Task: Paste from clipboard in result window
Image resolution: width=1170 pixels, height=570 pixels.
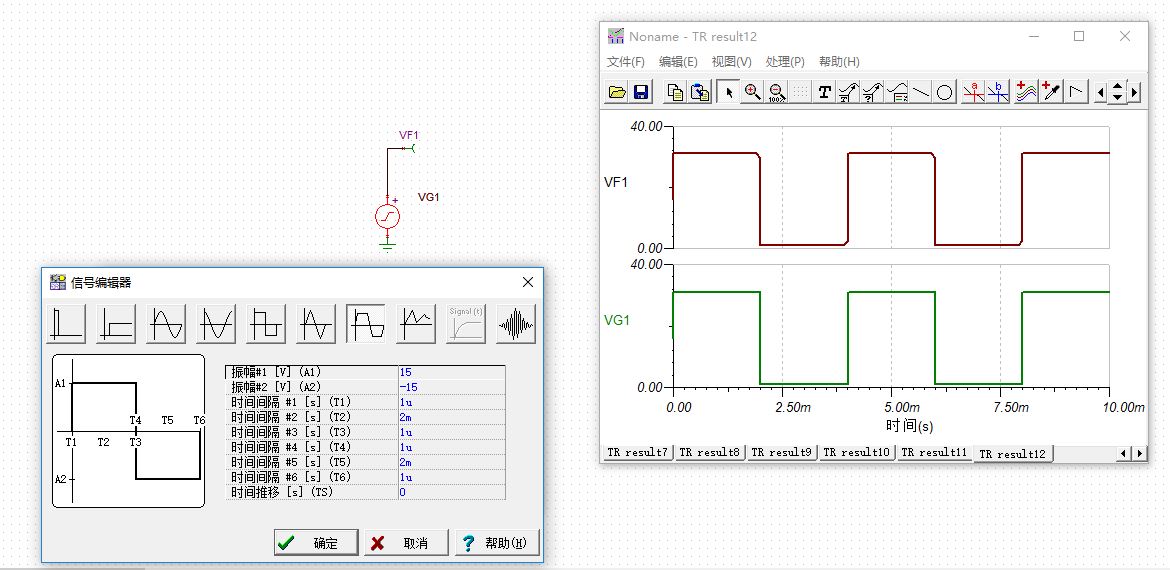Action: coord(699,92)
